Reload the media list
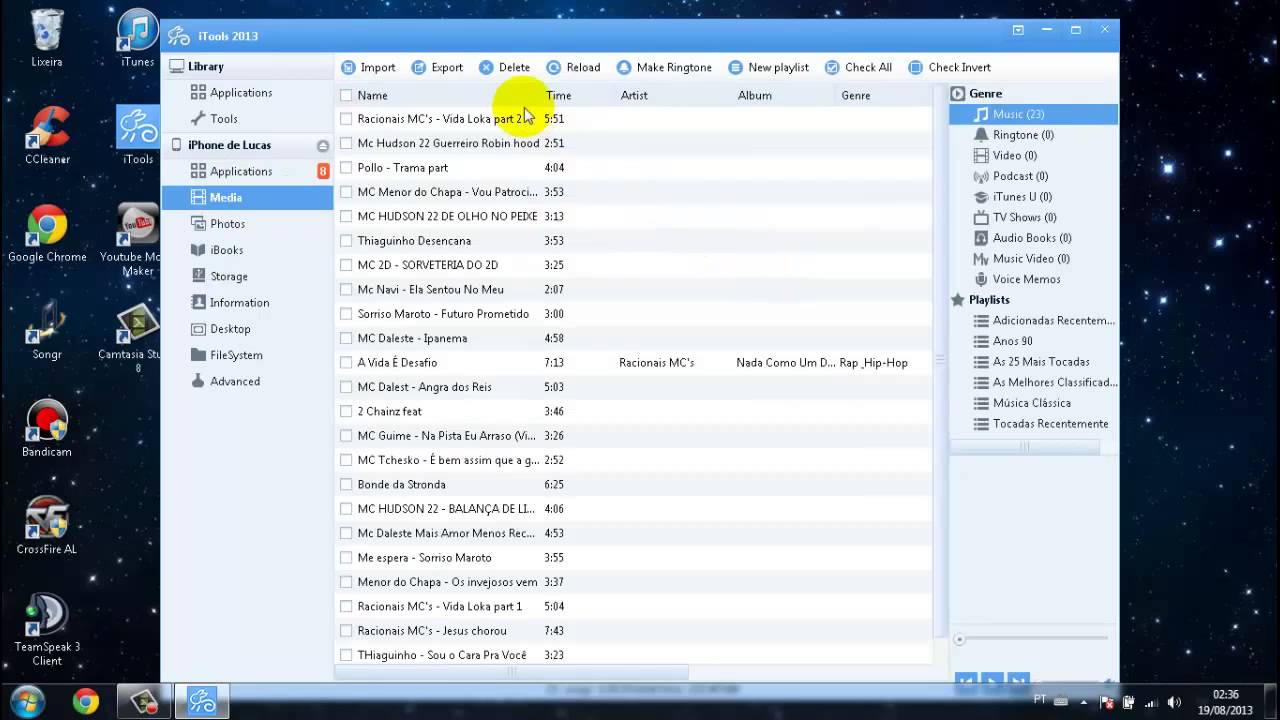 click(x=573, y=67)
